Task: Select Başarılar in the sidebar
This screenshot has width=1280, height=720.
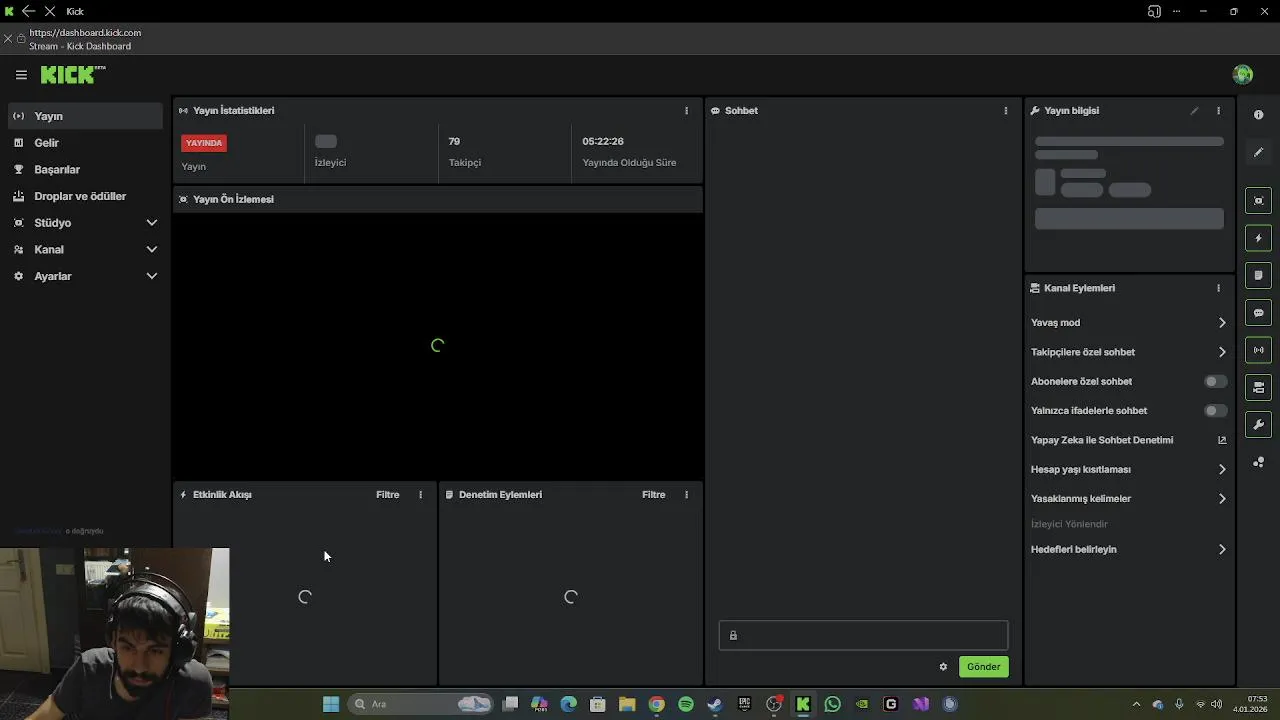Action: pos(86,170)
